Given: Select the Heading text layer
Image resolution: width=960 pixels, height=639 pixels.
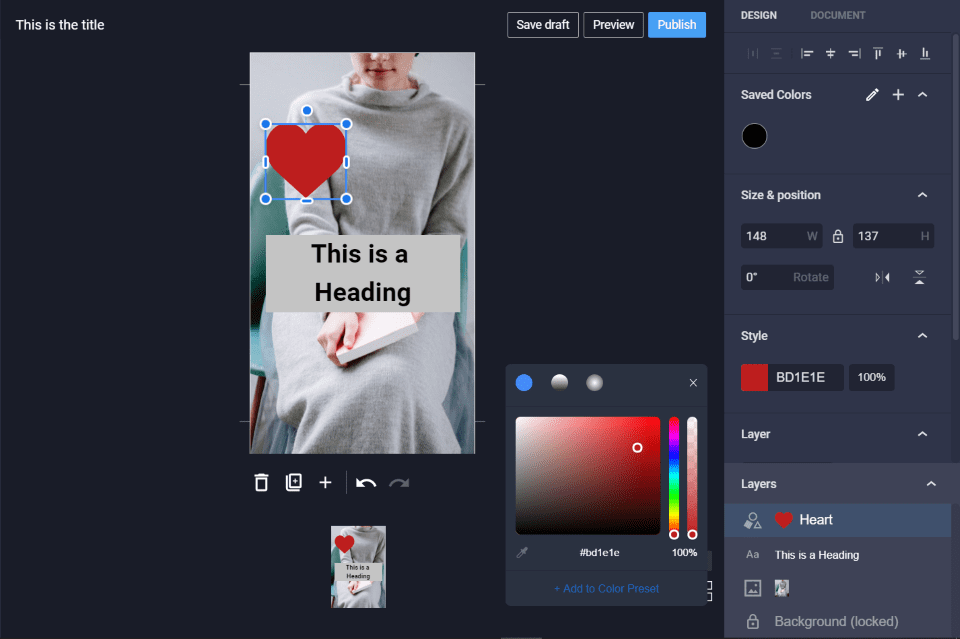Looking at the screenshot, I should pos(816,555).
